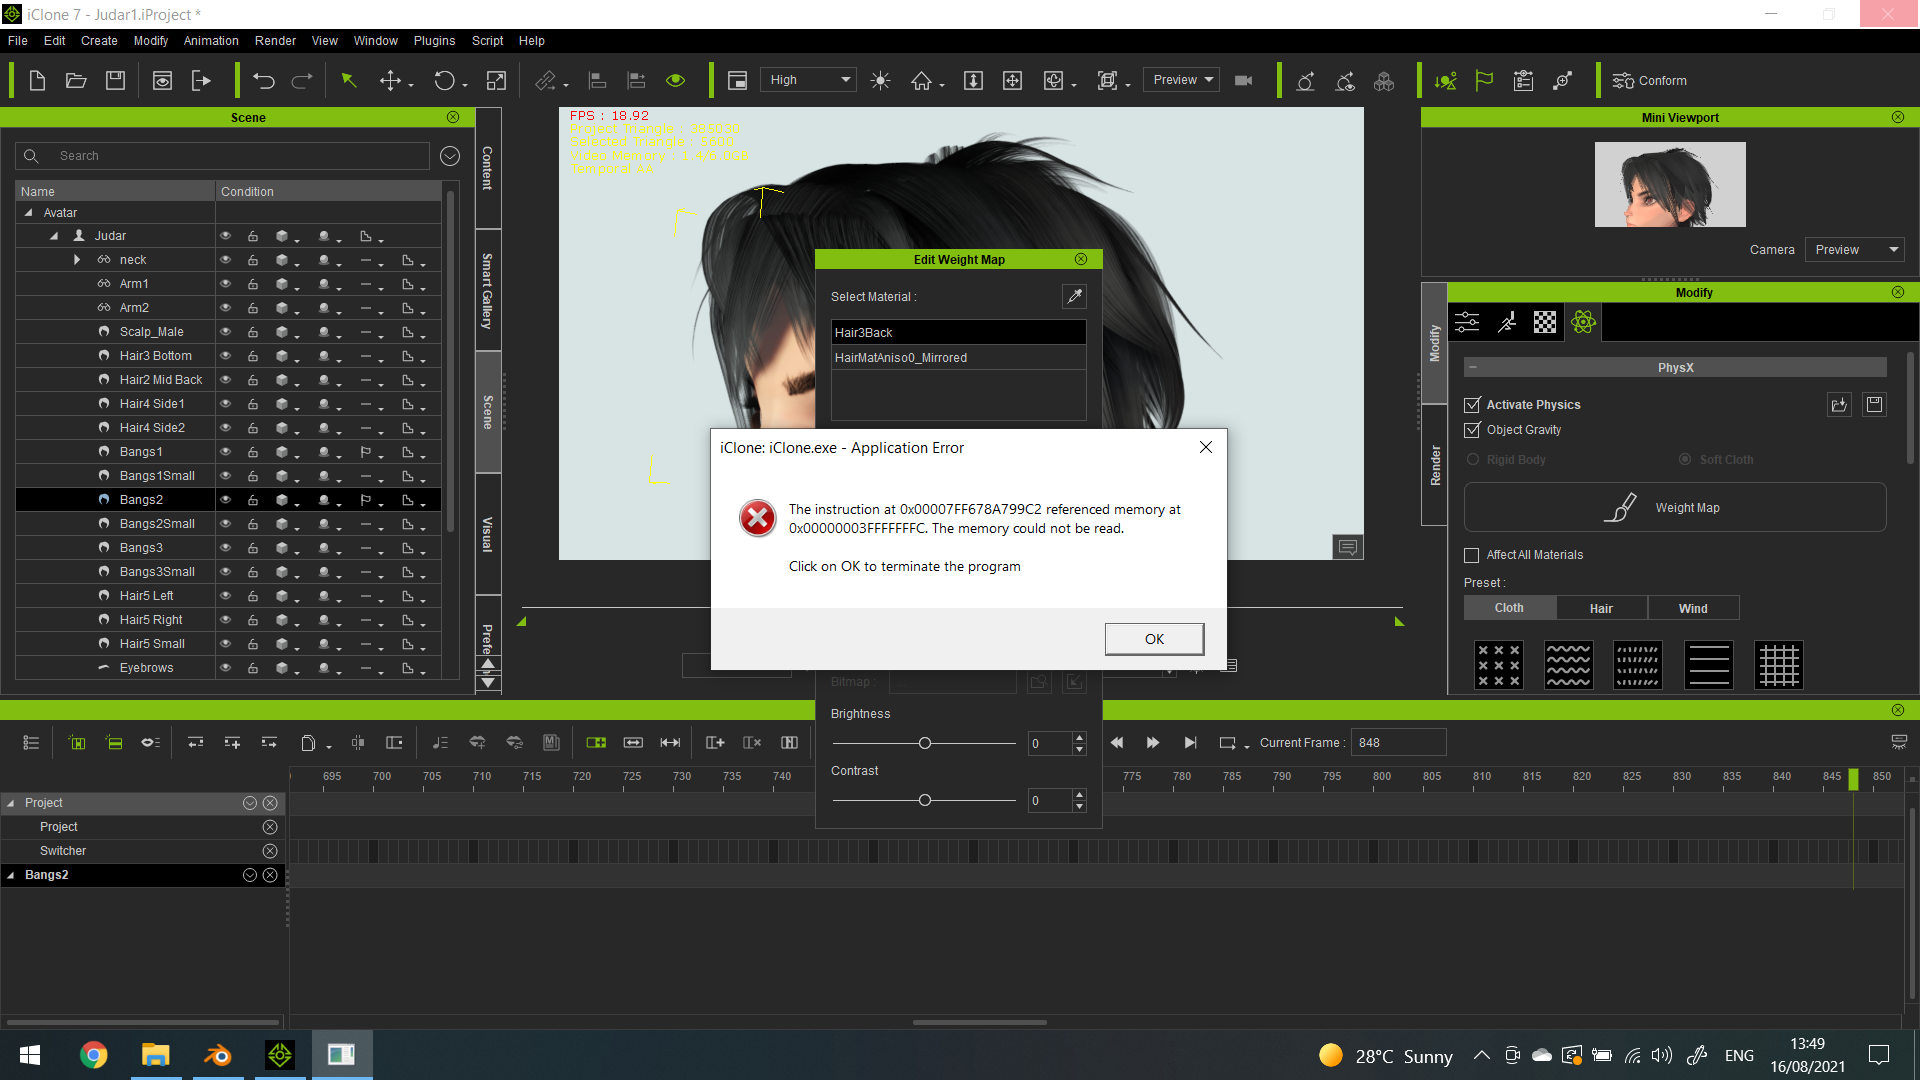
Task: Pick material with the eyedropper icon
Action: [1074, 296]
